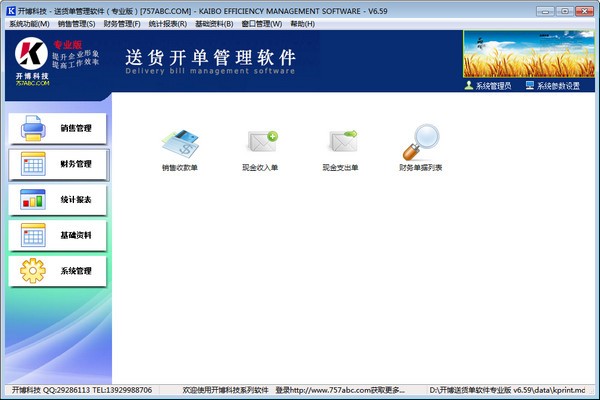
Task: Click the 系统管理员 user icon
Action: coord(471,86)
